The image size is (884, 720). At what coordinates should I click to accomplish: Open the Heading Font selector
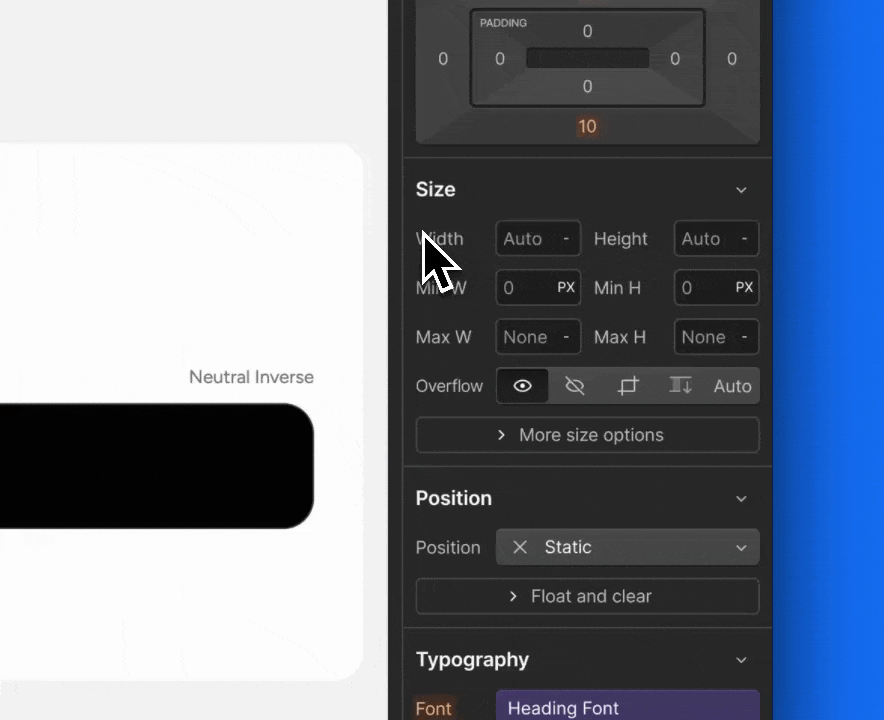627,707
